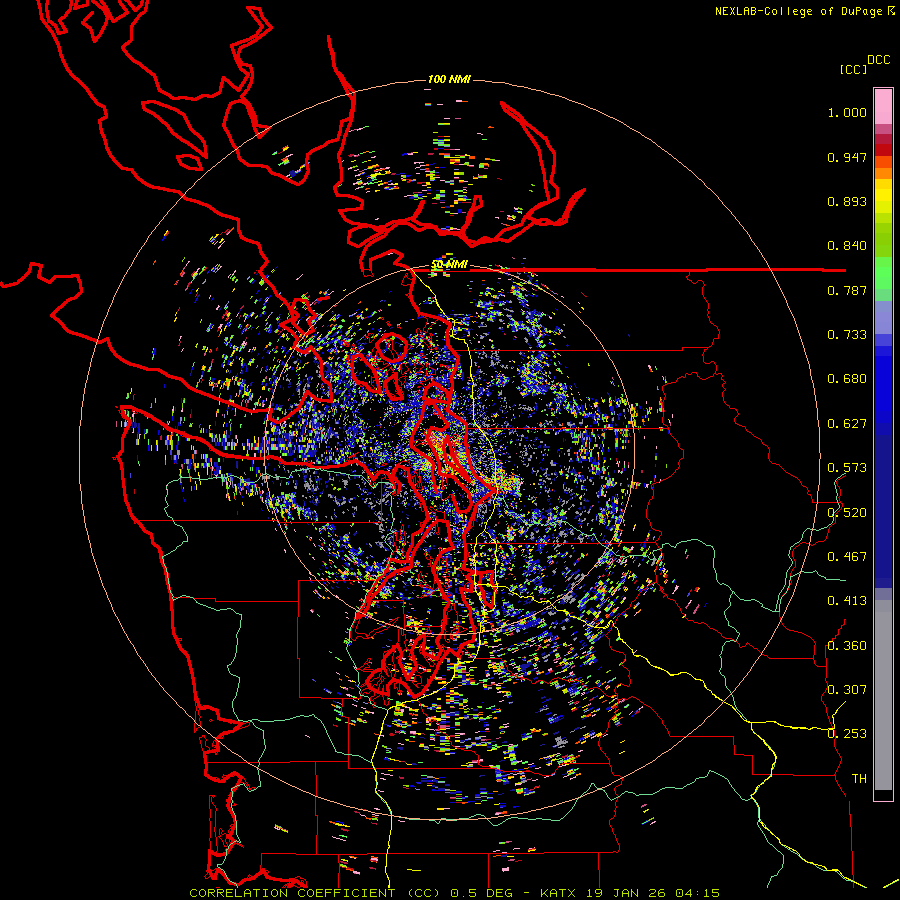This screenshot has width=900, height=900.
Task: Click the 0.413 legend value
Action: pos(847,601)
